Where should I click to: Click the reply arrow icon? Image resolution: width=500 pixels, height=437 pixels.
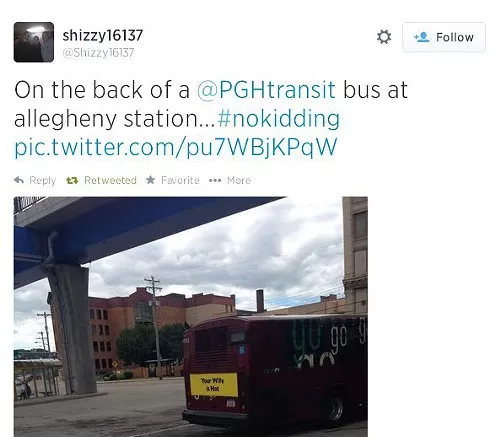(19, 180)
